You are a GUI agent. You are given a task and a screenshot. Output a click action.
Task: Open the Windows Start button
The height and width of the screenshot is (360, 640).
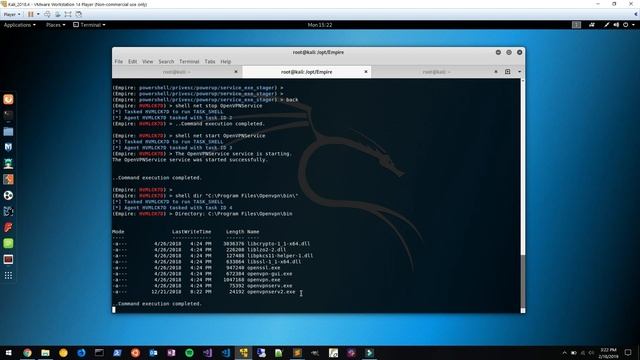click(8, 353)
